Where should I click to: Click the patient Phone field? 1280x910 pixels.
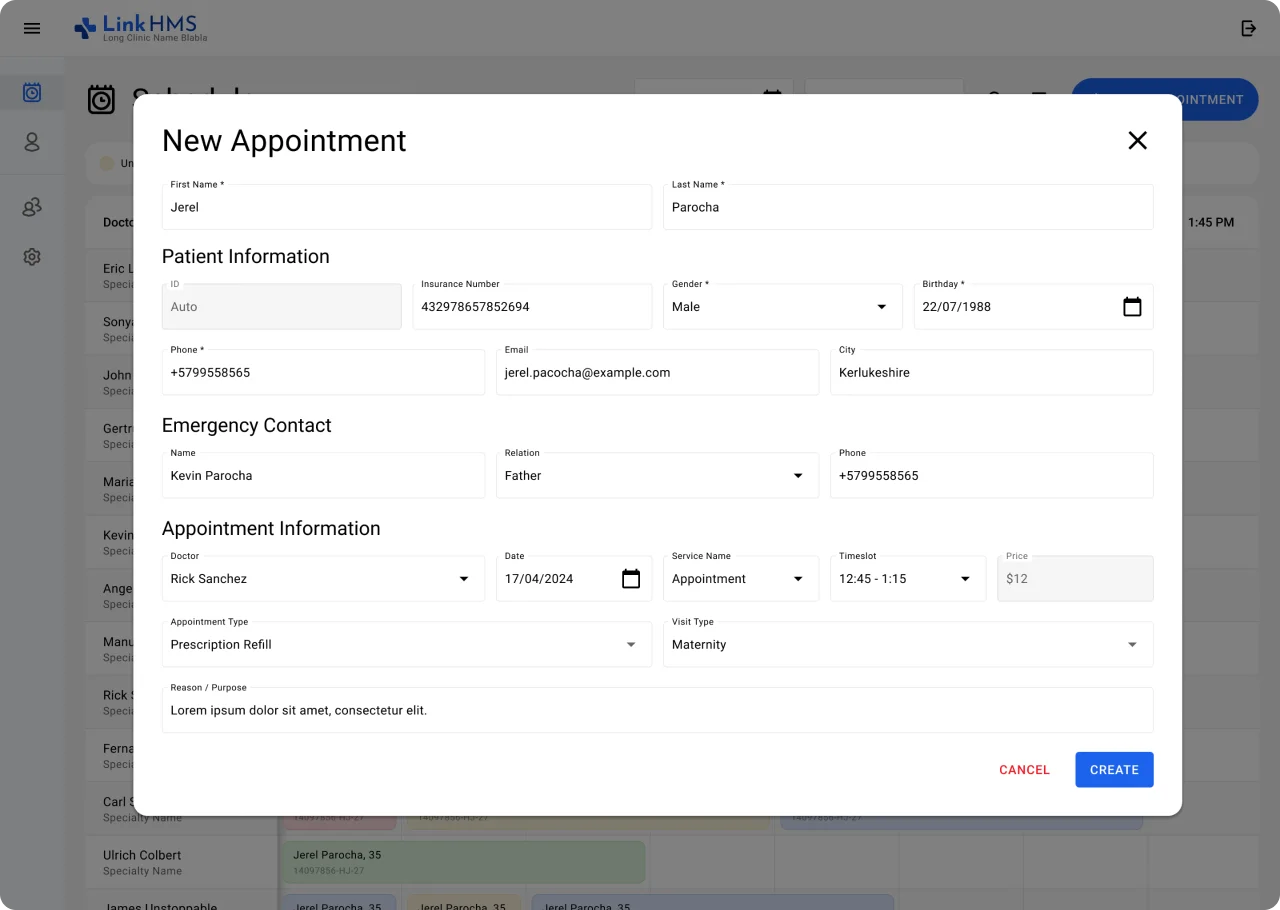pos(323,373)
